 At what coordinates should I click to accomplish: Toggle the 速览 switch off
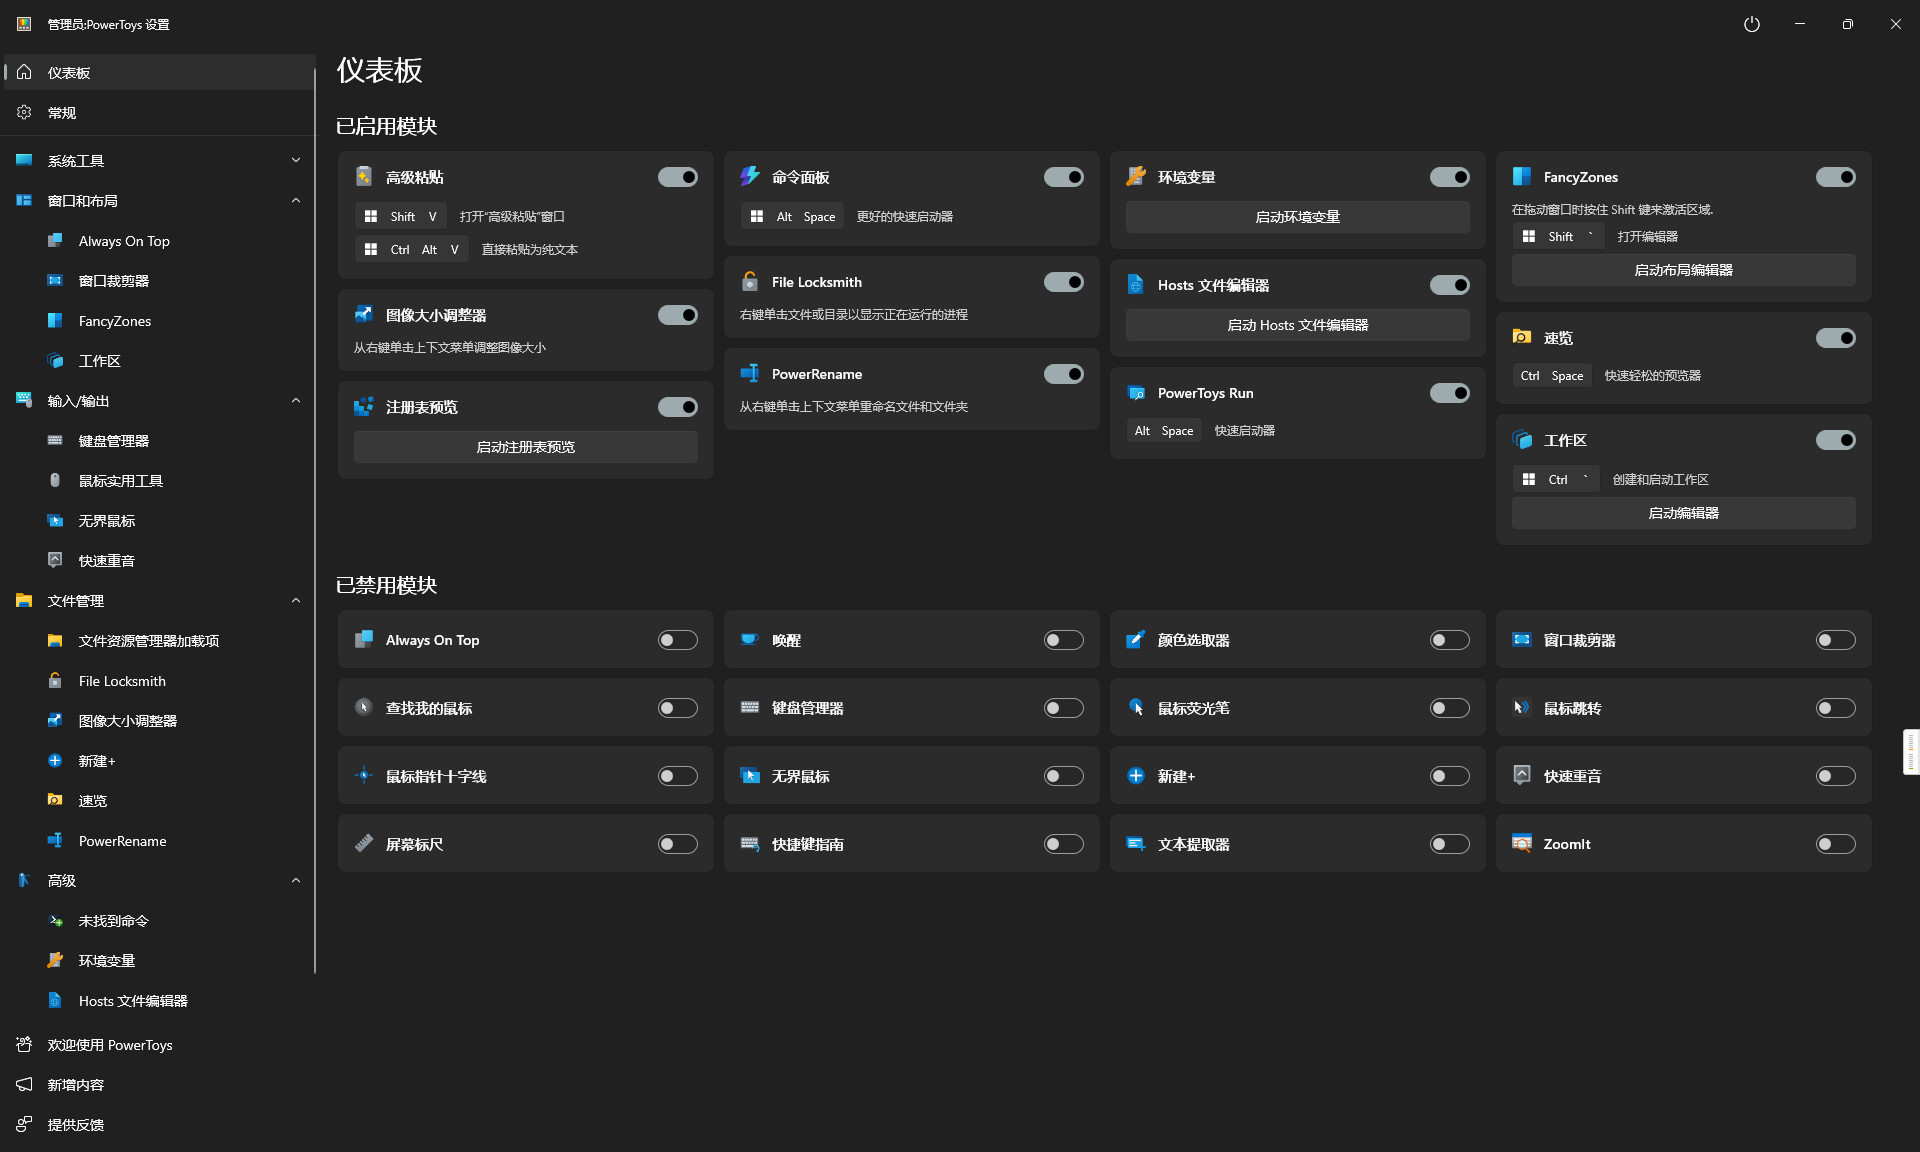pos(1835,338)
